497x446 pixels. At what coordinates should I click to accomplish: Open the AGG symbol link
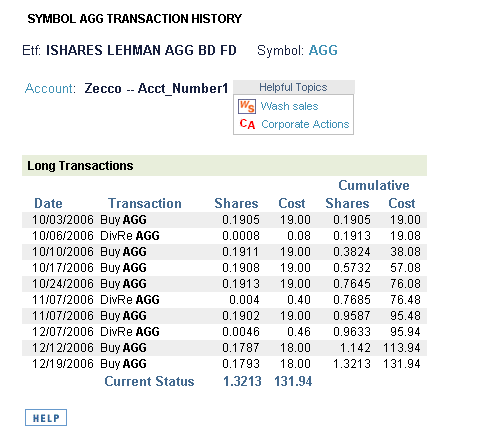pyautogui.click(x=323, y=50)
